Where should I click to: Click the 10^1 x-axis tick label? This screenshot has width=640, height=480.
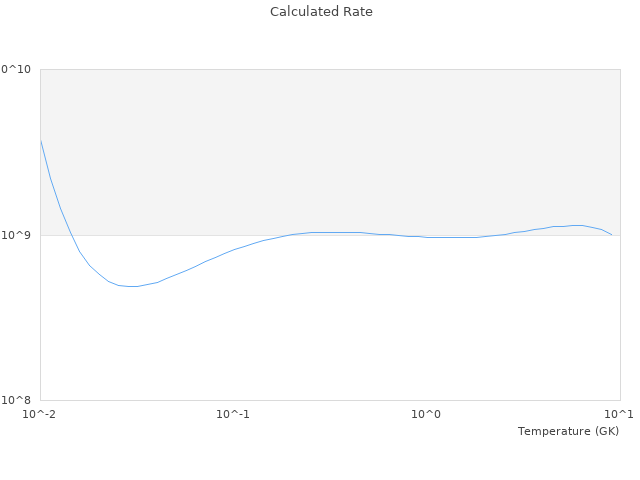click(620, 415)
